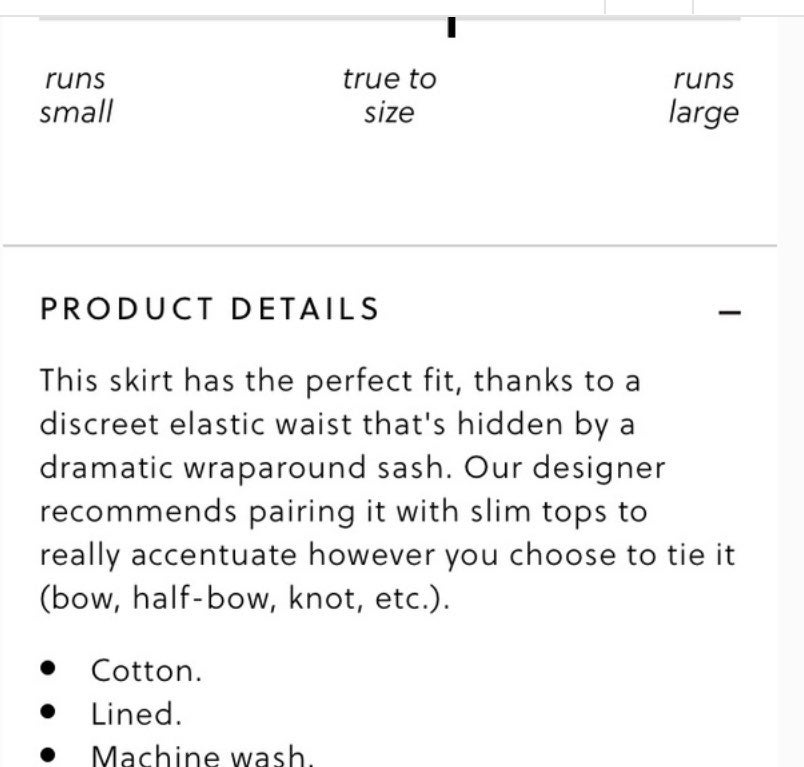
Task: Click the bullet dot beside Machine wash
Action: pyautogui.click(x=48, y=755)
